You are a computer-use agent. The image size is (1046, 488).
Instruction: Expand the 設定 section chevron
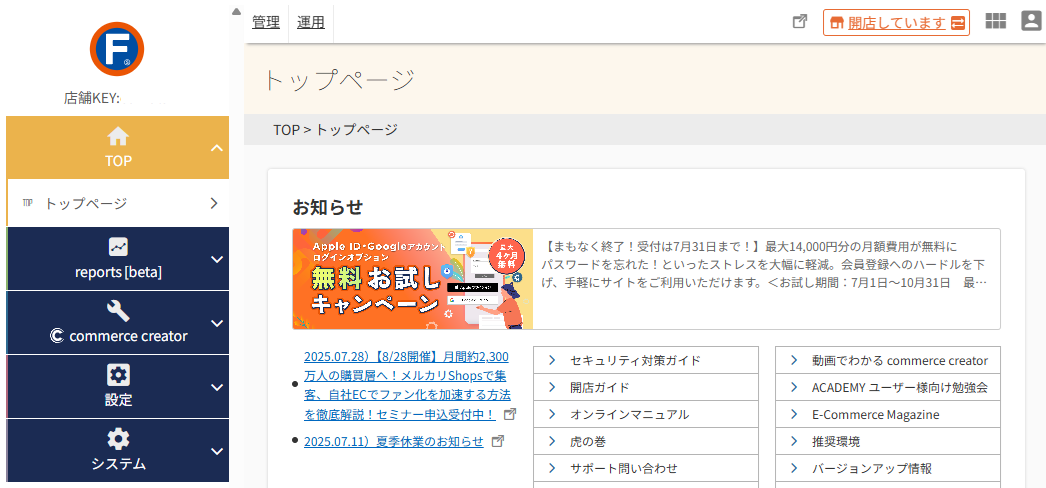(217, 387)
